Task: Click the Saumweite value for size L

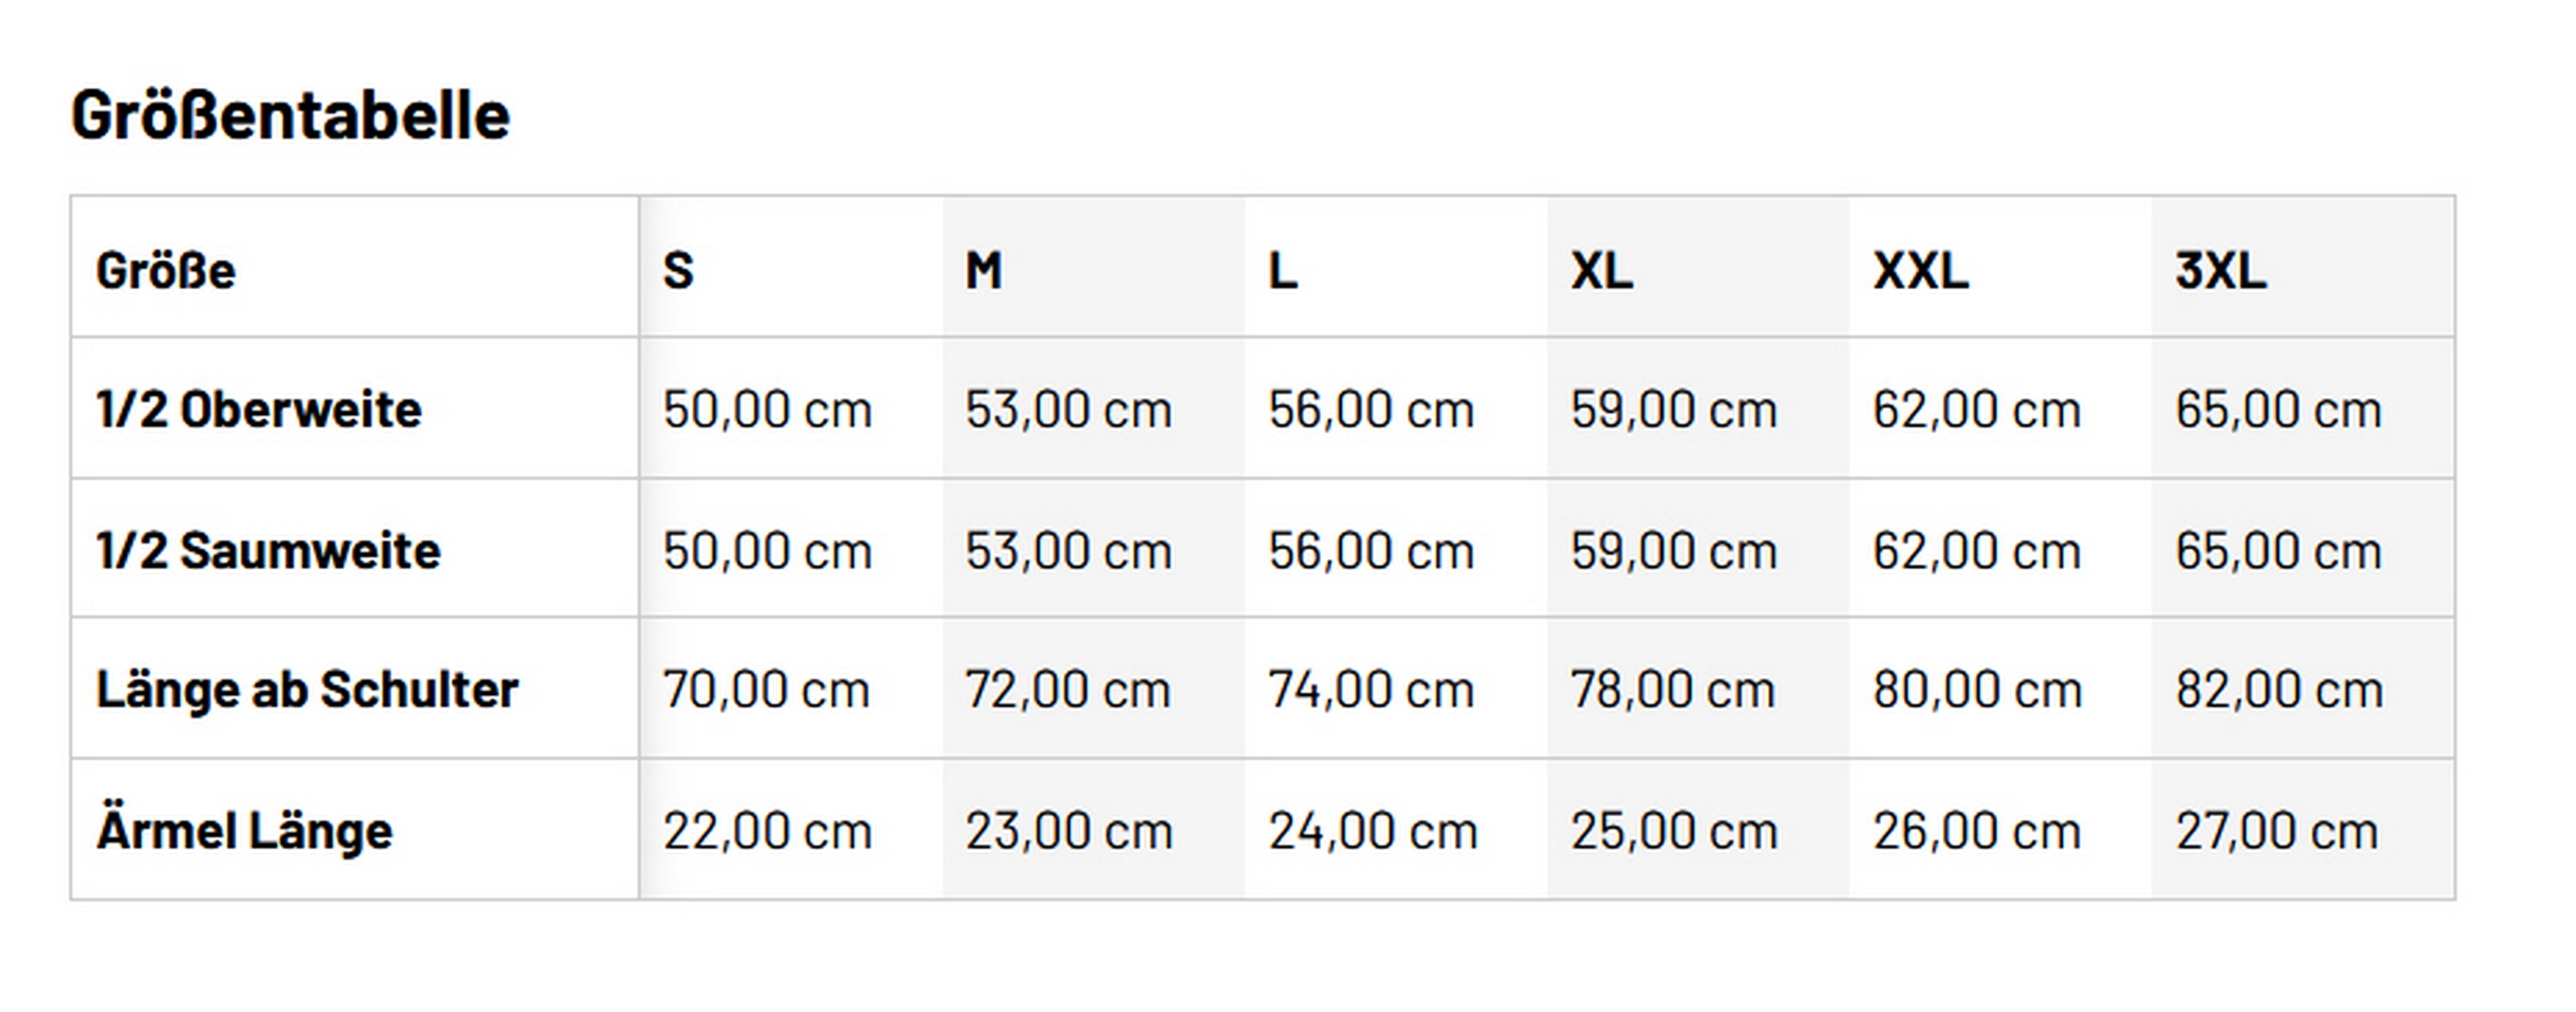Action: (x=1371, y=550)
